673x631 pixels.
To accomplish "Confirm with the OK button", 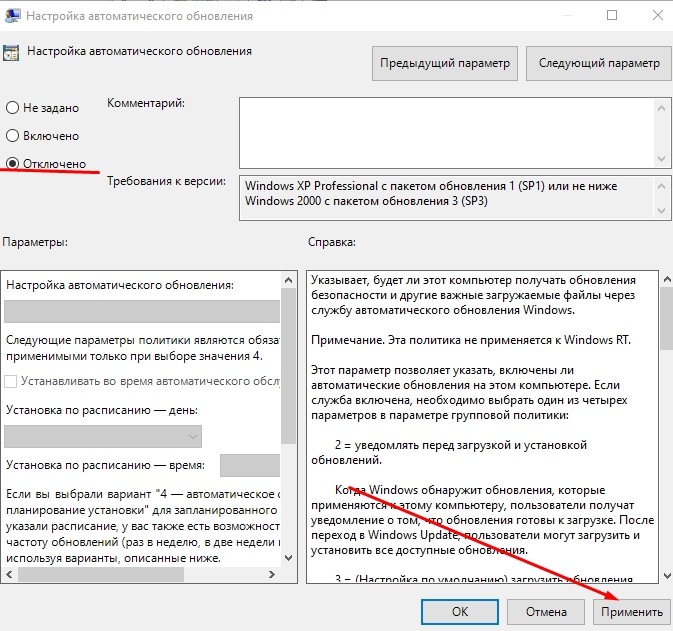I will pyautogui.click(x=460, y=612).
